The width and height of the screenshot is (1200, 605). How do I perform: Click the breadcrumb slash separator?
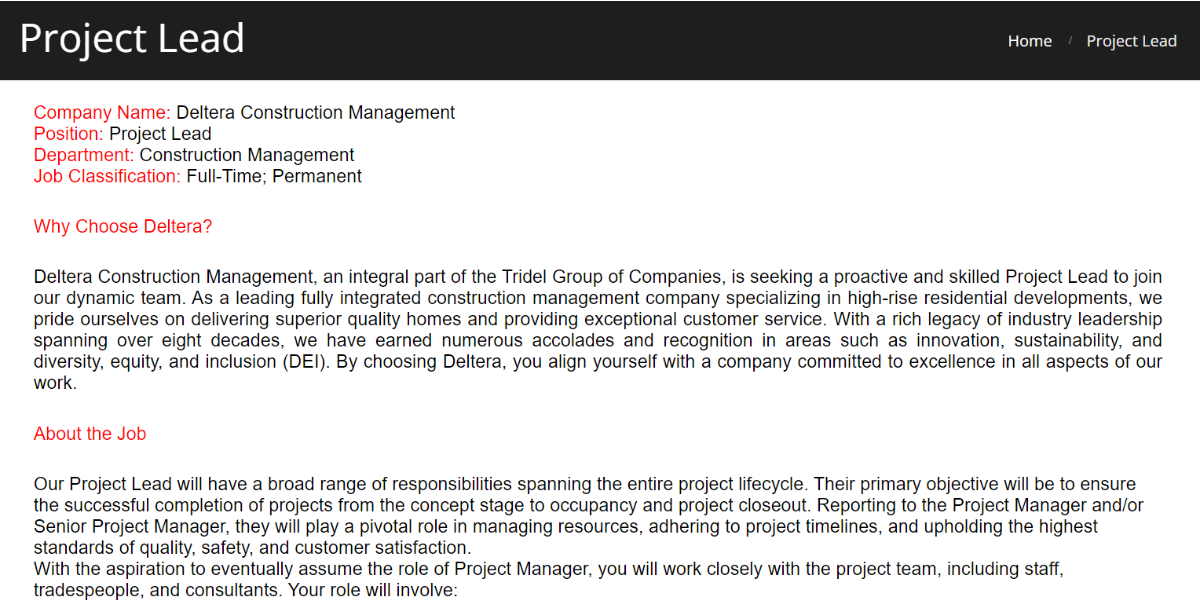[x=1069, y=41]
